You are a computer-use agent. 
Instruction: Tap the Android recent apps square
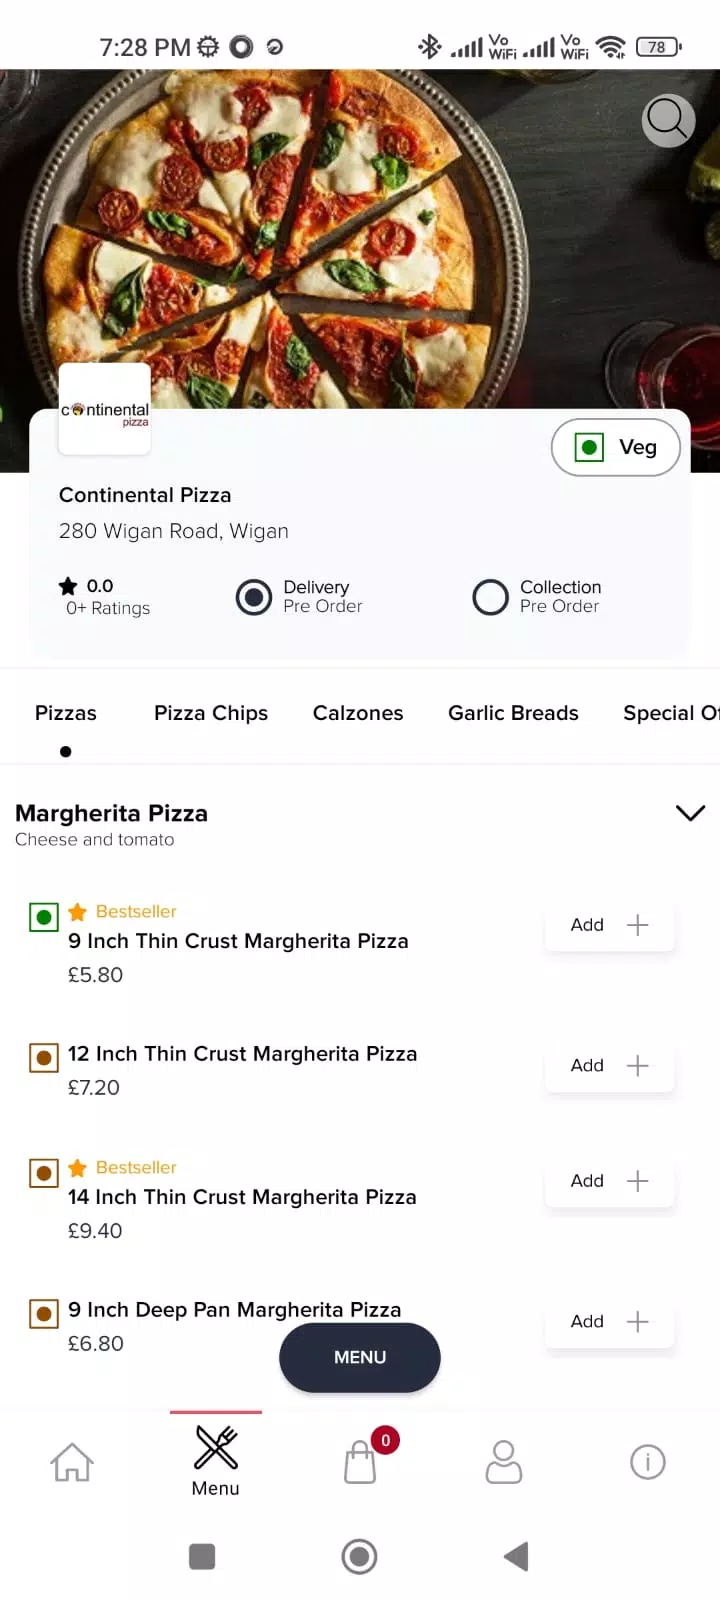coord(202,1556)
